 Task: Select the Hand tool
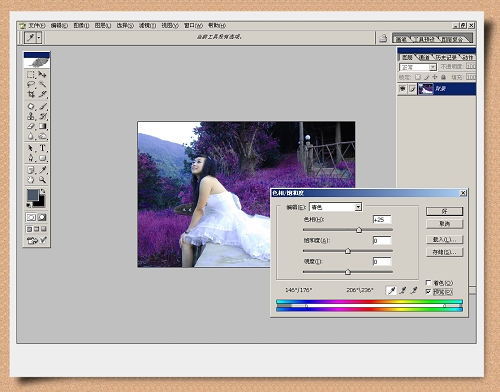pyautogui.click(x=31, y=180)
